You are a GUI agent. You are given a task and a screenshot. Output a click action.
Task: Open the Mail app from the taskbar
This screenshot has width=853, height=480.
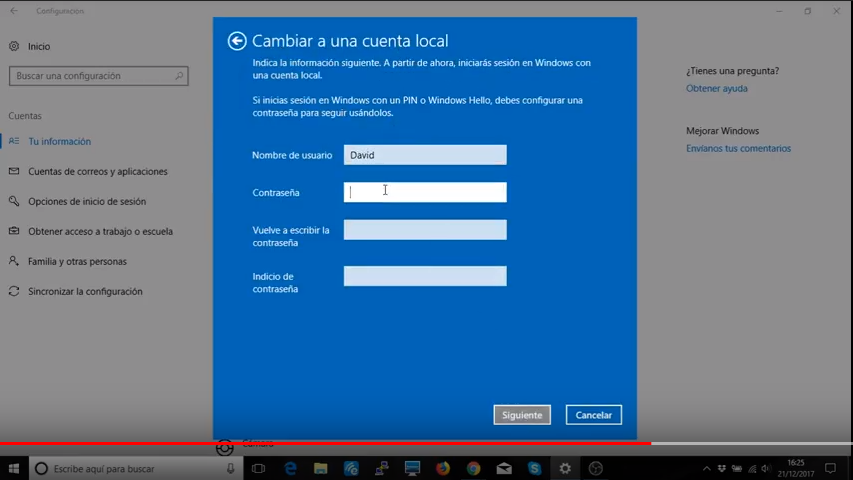504,468
